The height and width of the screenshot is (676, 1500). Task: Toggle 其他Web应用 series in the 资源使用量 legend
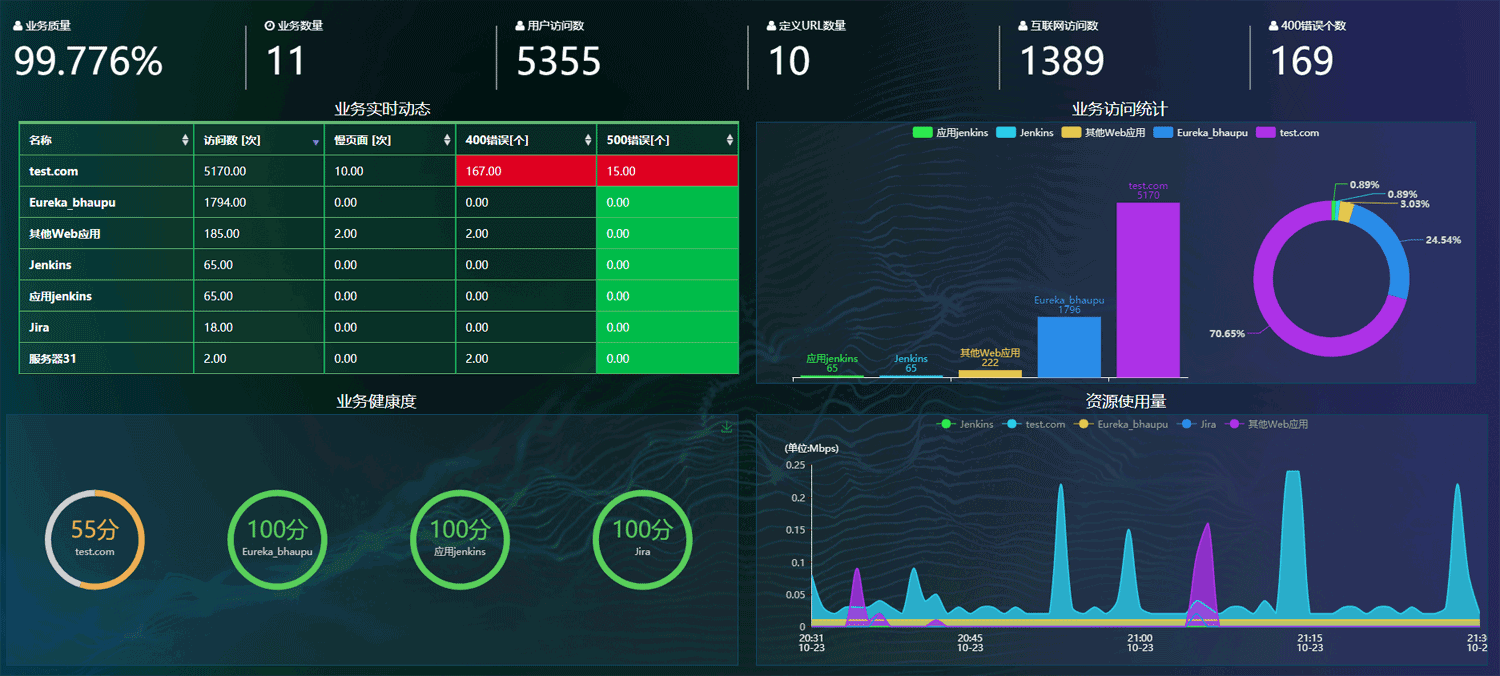point(1266,424)
